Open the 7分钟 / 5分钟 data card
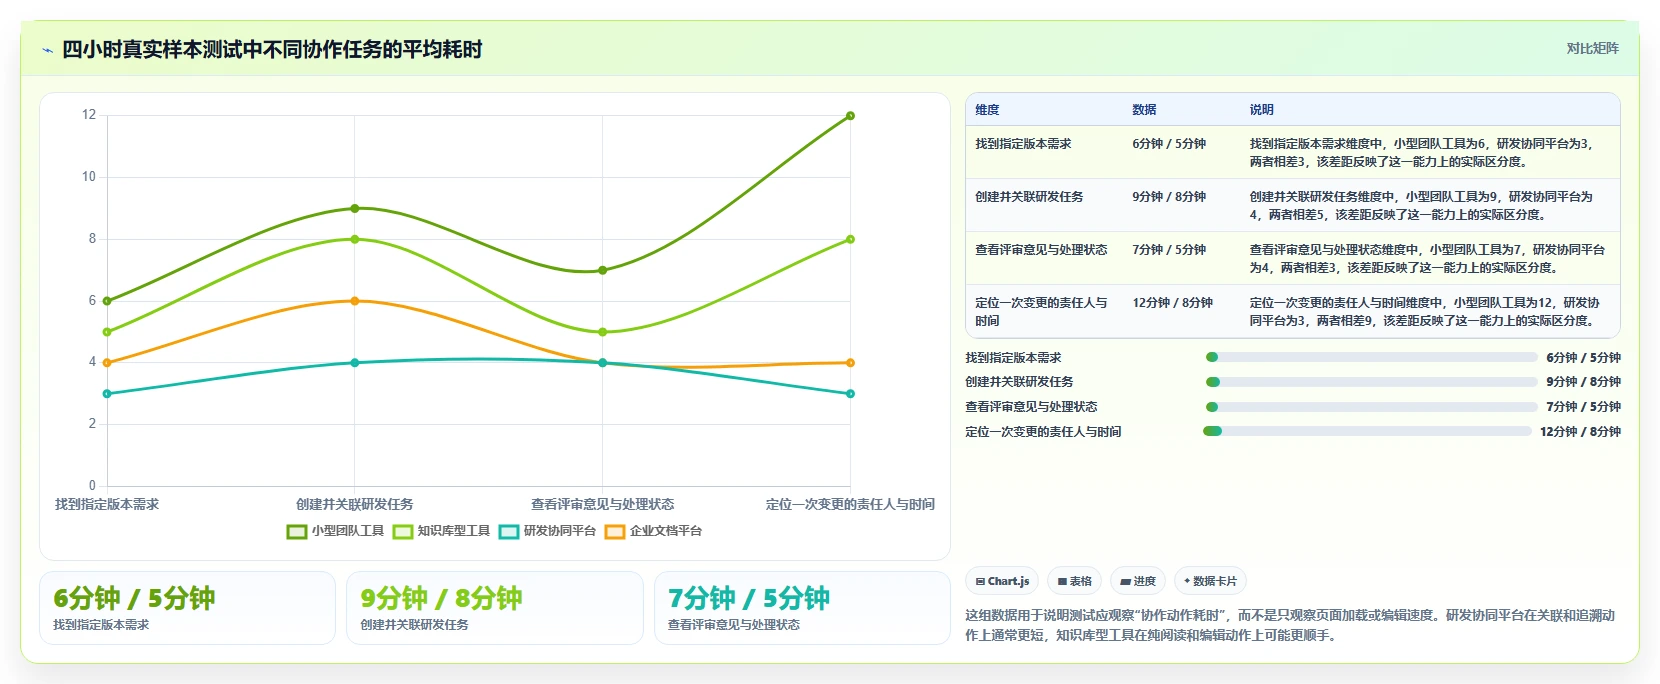Image resolution: width=1660 pixels, height=684 pixels. tap(802, 608)
